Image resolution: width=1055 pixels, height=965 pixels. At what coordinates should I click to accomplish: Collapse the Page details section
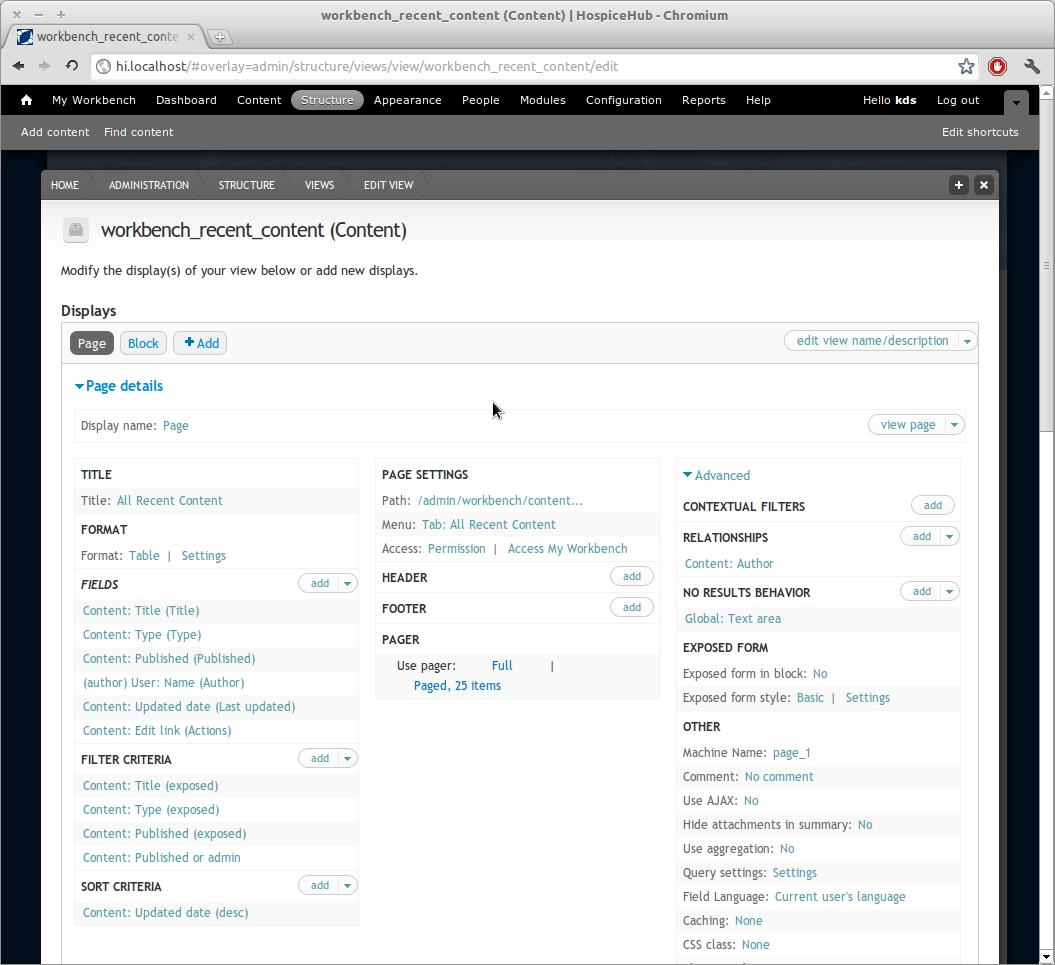coord(119,386)
